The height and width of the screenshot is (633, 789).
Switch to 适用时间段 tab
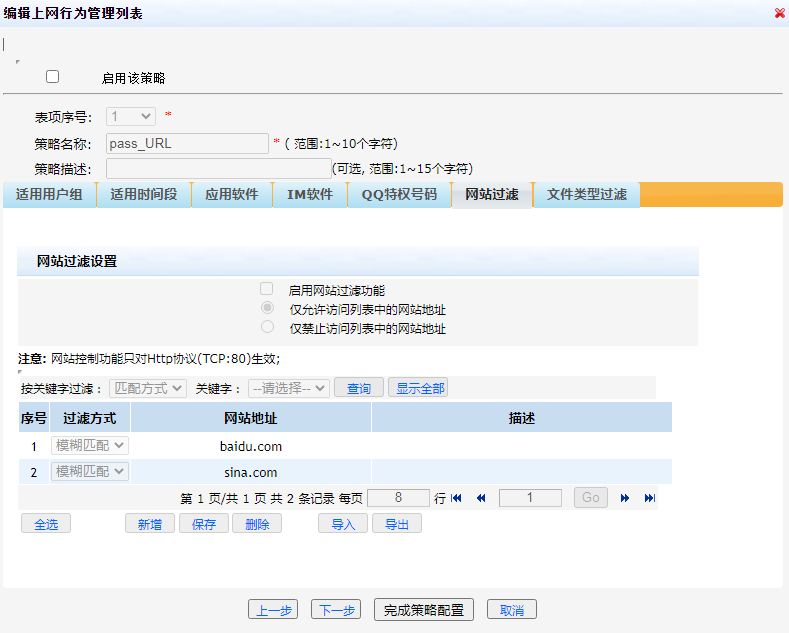pos(144,194)
